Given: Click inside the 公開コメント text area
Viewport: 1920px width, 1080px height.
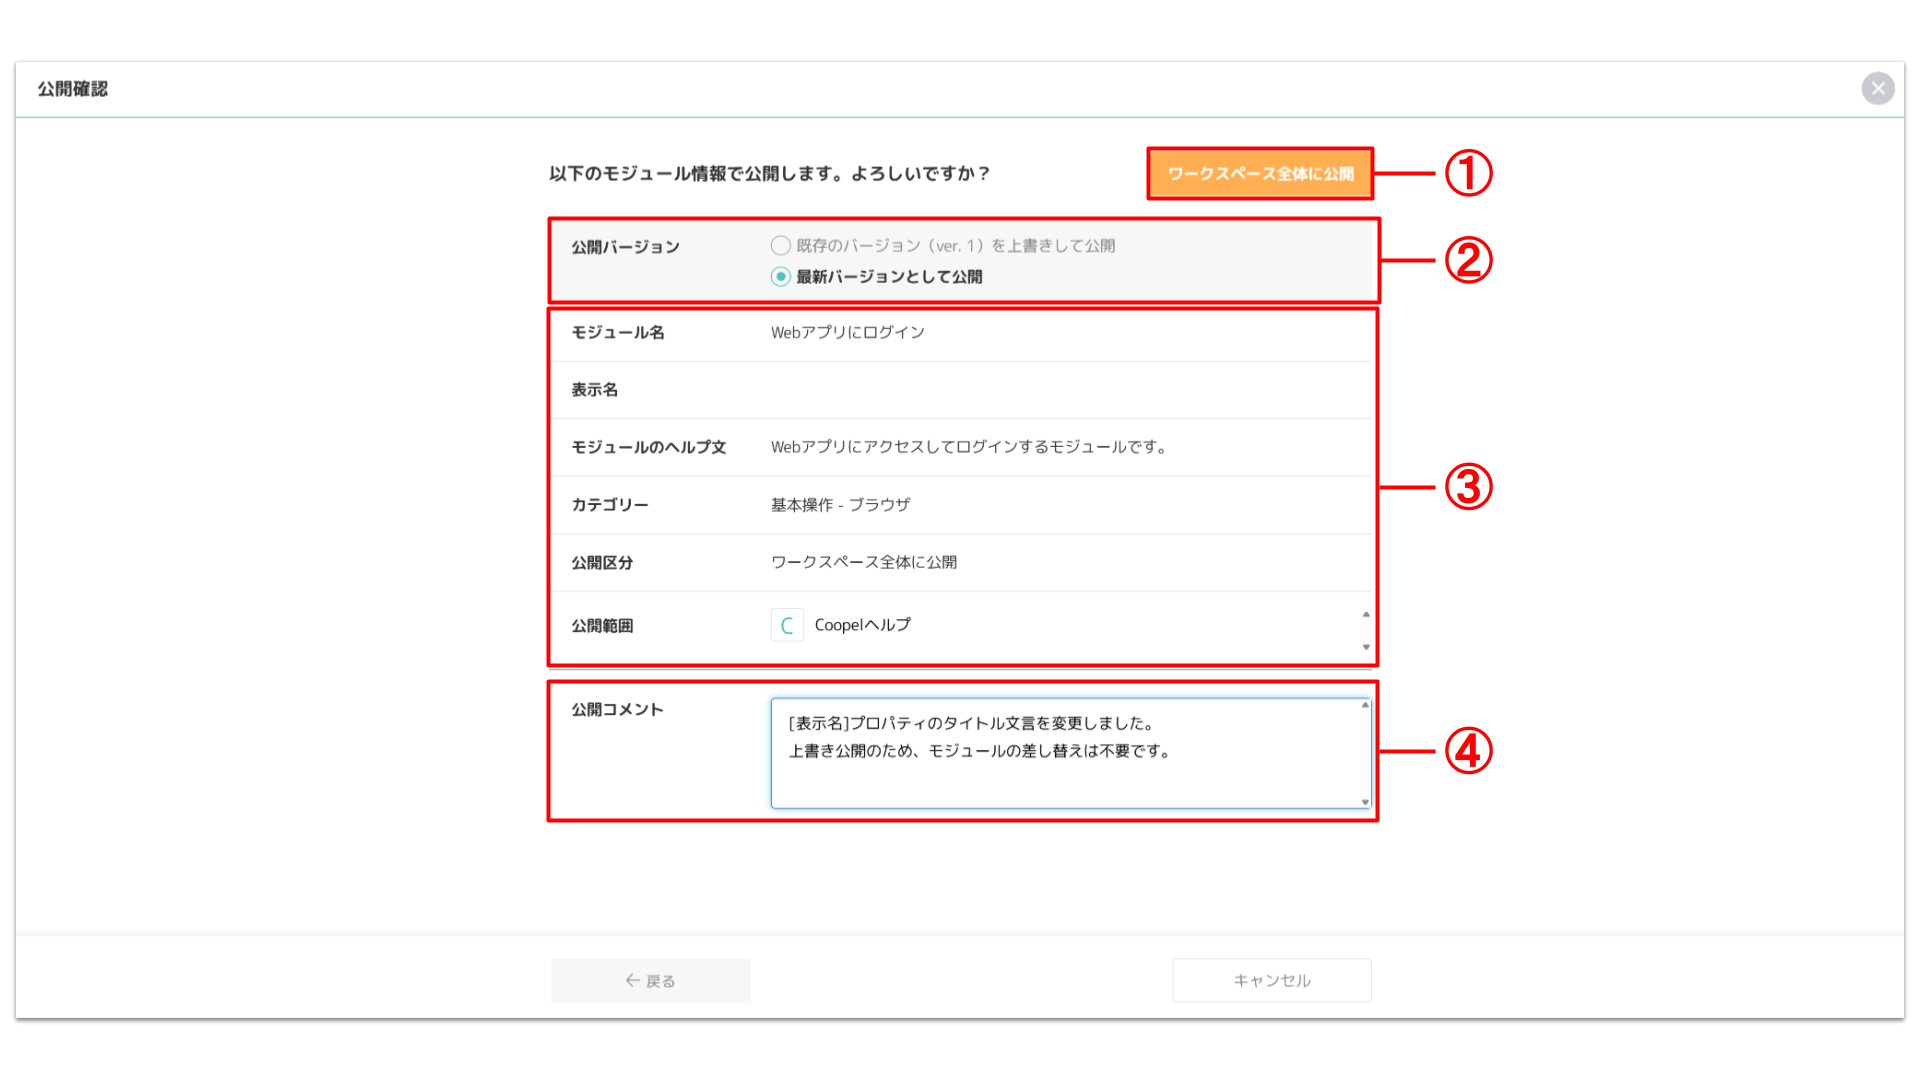Looking at the screenshot, I should click(x=1070, y=753).
